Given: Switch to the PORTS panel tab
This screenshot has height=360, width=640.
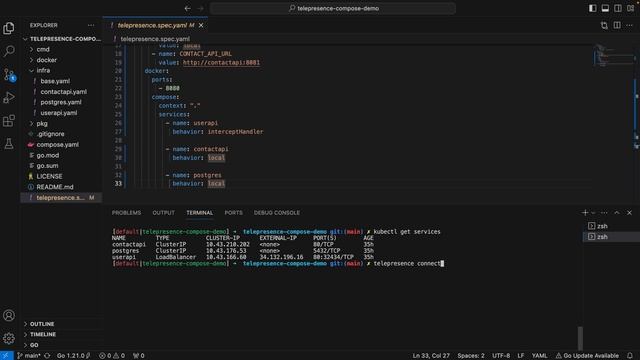Looking at the screenshot, I should (x=233, y=213).
